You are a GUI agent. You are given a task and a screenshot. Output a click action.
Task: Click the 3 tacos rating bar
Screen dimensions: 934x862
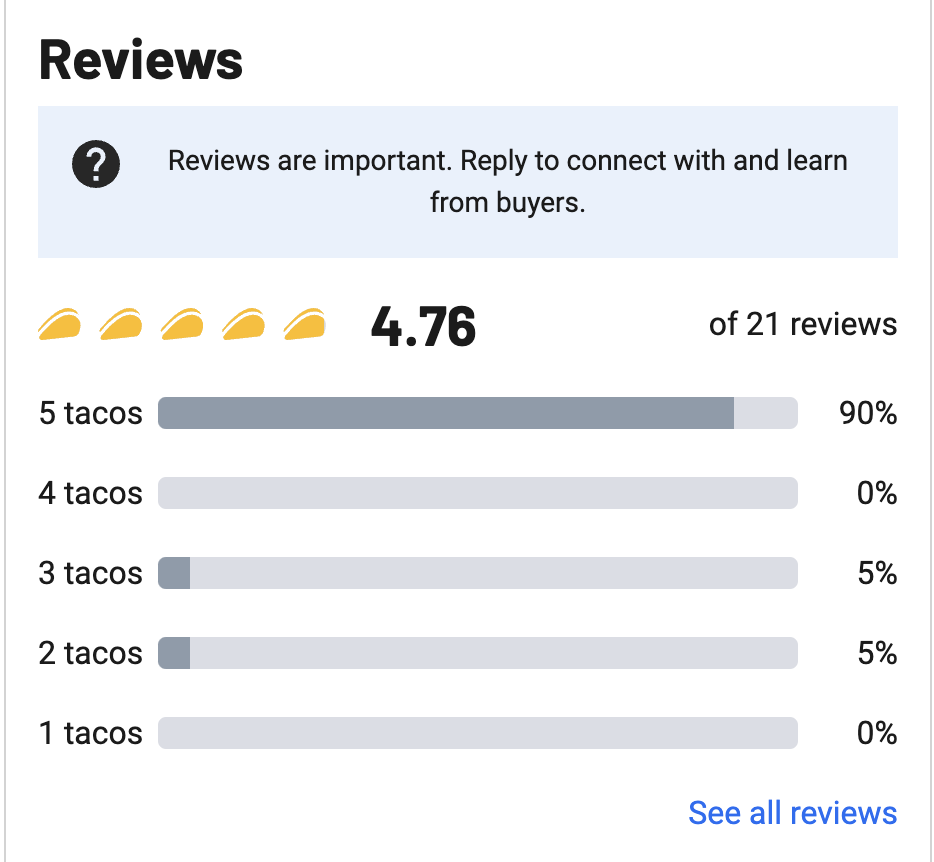click(x=477, y=573)
